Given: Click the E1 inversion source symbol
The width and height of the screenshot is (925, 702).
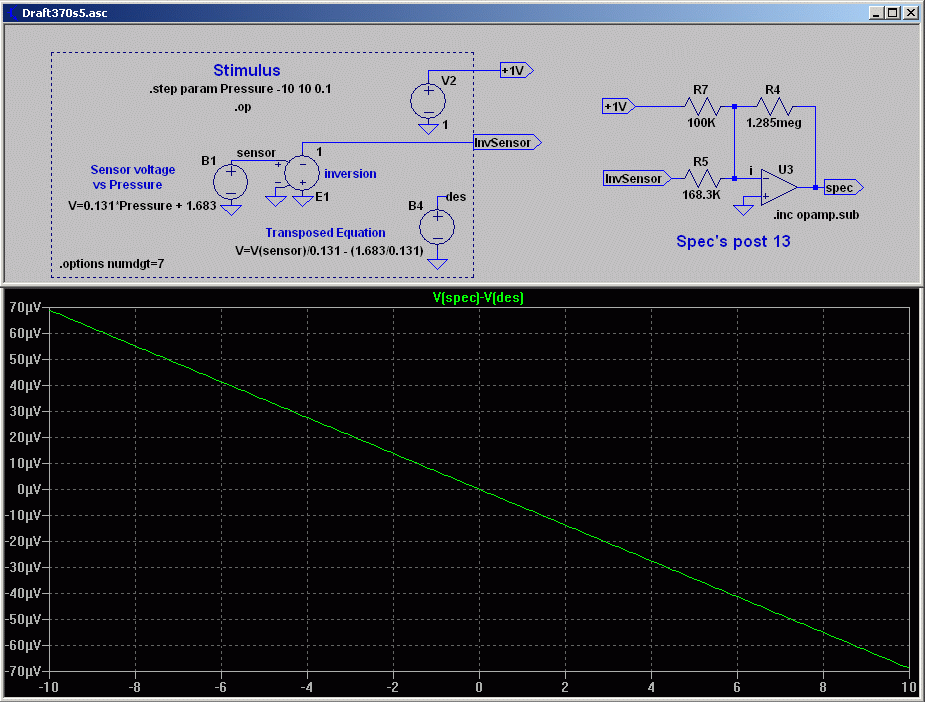Looking at the screenshot, I should (x=302, y=173).
